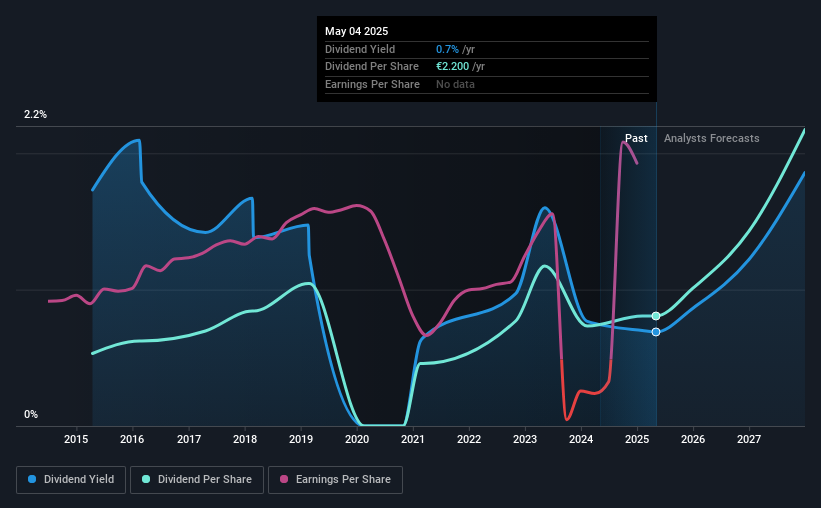Select the teal Dividend Per Share data point
The height and width of the screenshot is (508, 821).
[656, 316]
